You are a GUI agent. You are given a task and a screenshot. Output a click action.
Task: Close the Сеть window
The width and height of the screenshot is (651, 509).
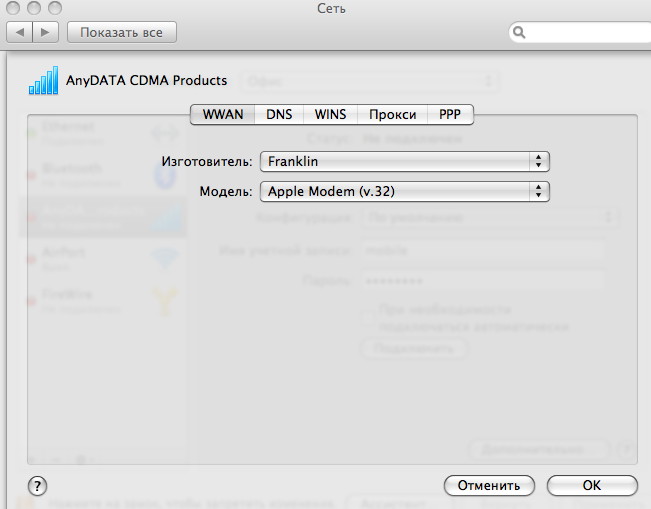pos(13,9)
